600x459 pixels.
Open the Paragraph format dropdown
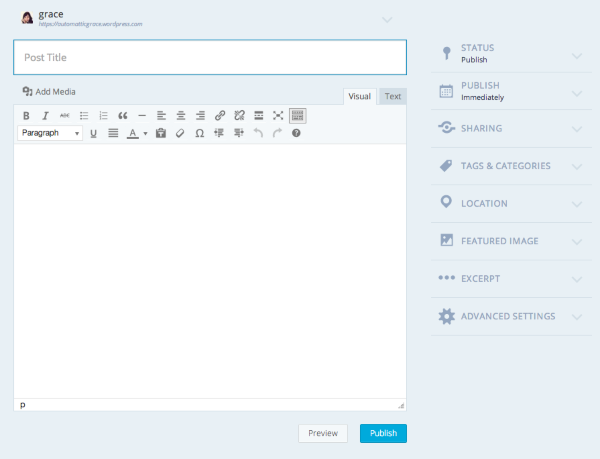(x=50, y=133)
